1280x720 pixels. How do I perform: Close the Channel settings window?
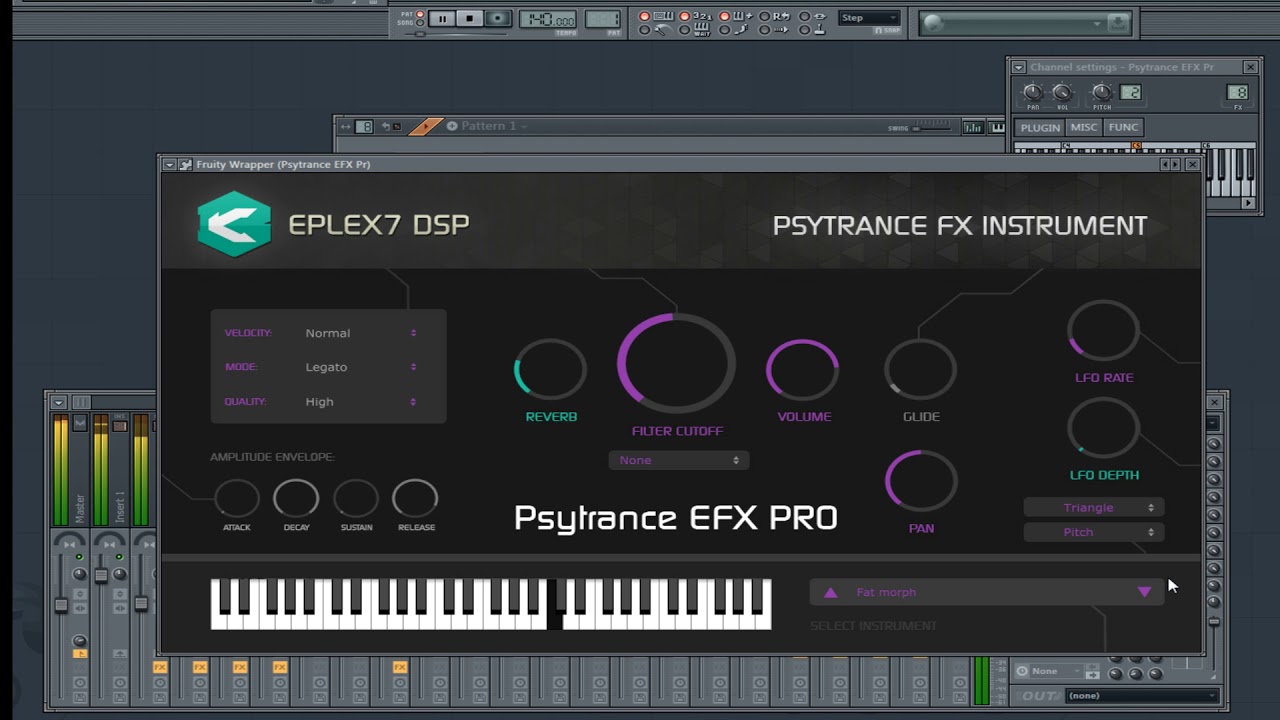[1250, 67]
